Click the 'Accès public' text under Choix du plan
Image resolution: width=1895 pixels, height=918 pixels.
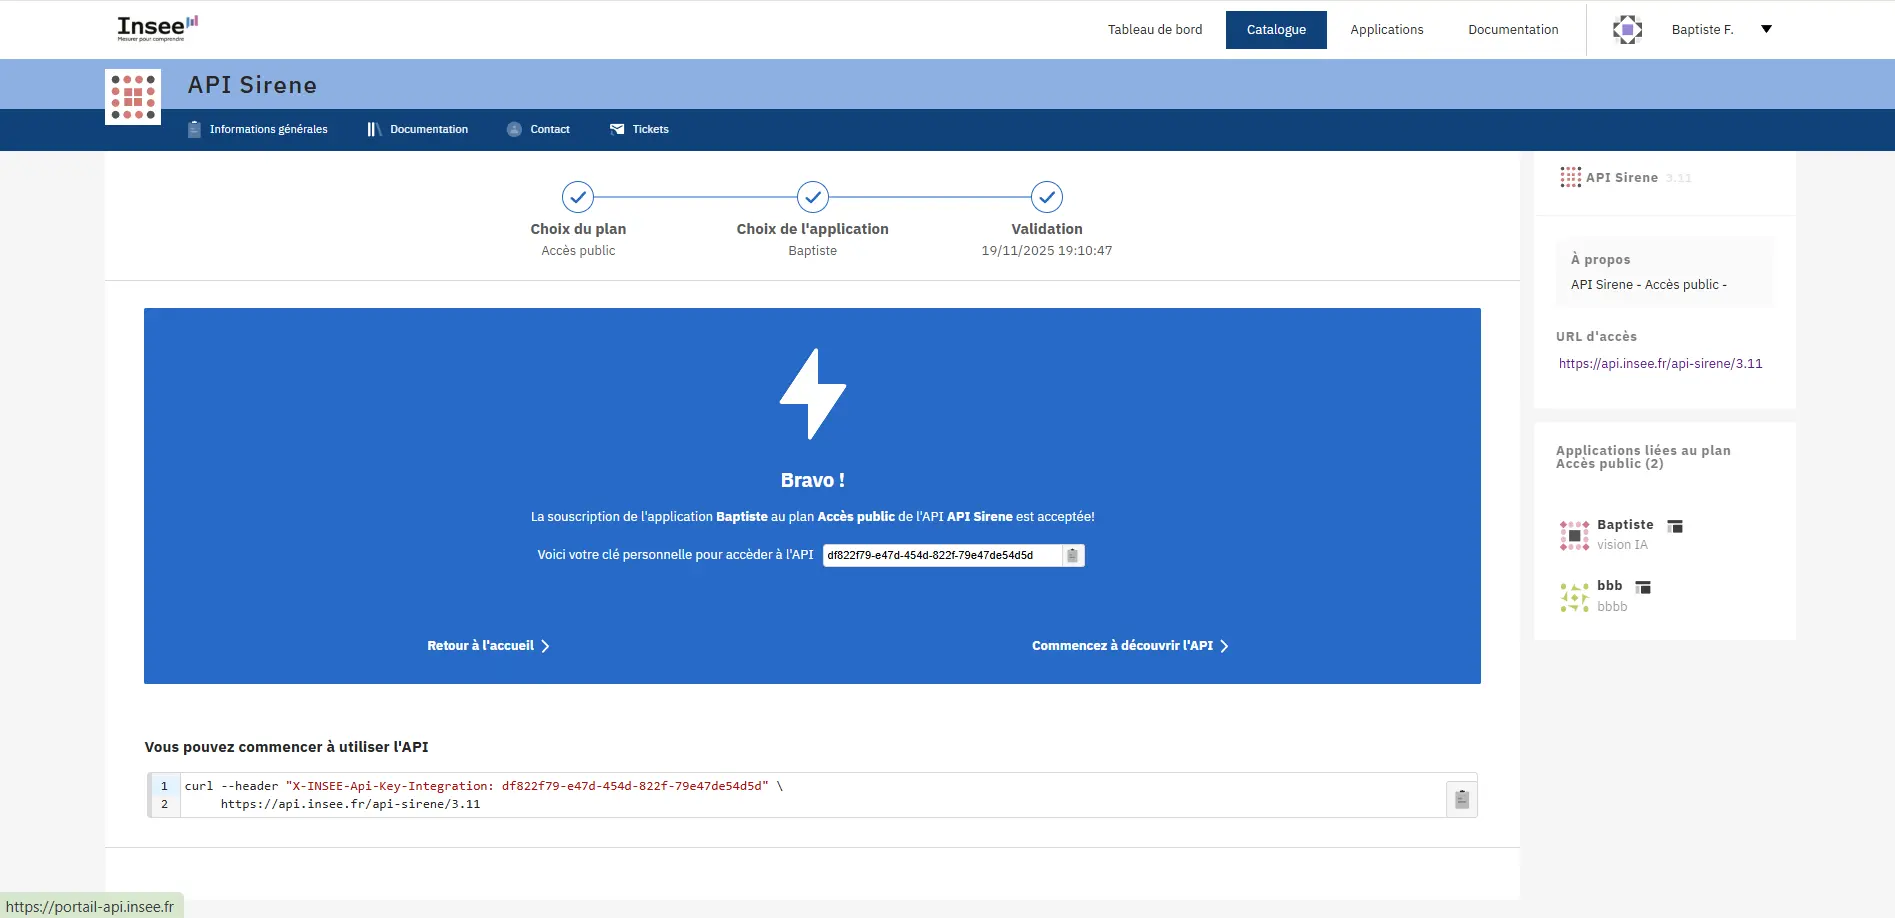coord(578,251)
